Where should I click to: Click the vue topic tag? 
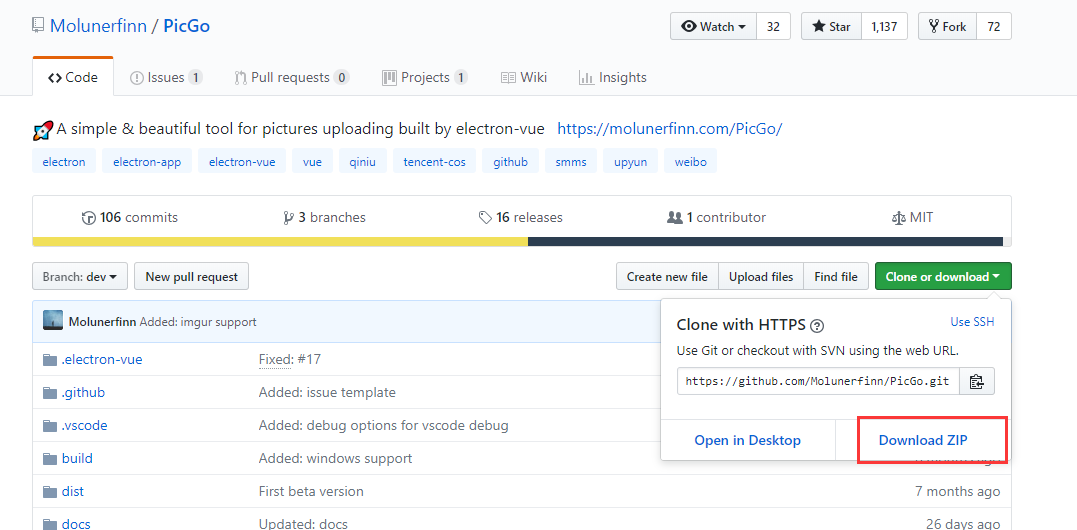(x=313, y=162)
